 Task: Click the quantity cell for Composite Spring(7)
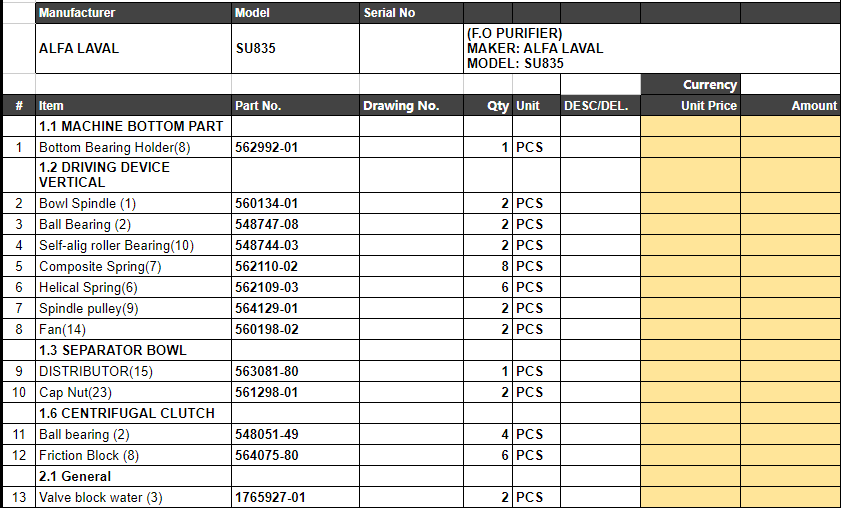pos(488,267)
